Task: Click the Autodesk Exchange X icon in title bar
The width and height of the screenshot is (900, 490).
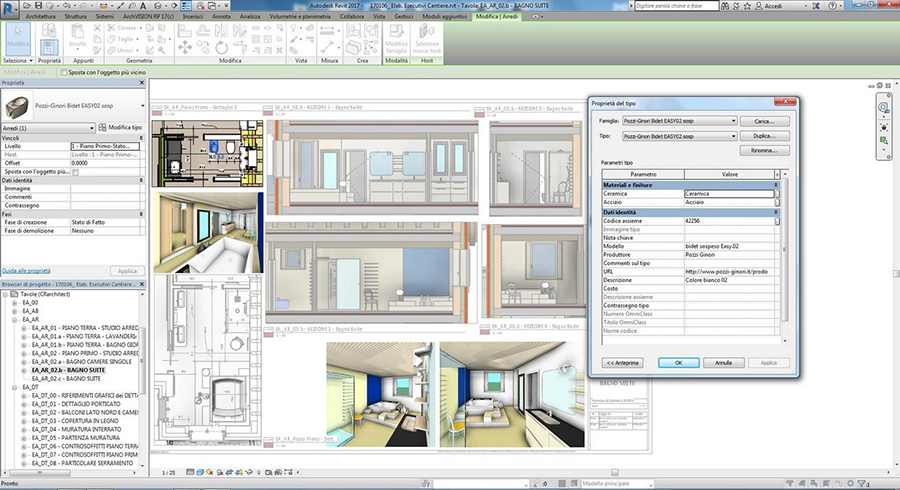Action: point(816,6)
